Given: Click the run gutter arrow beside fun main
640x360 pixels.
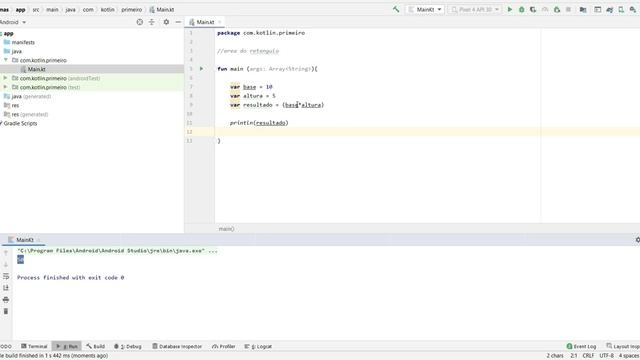Looking at the screenshot, I should (201, 69).
